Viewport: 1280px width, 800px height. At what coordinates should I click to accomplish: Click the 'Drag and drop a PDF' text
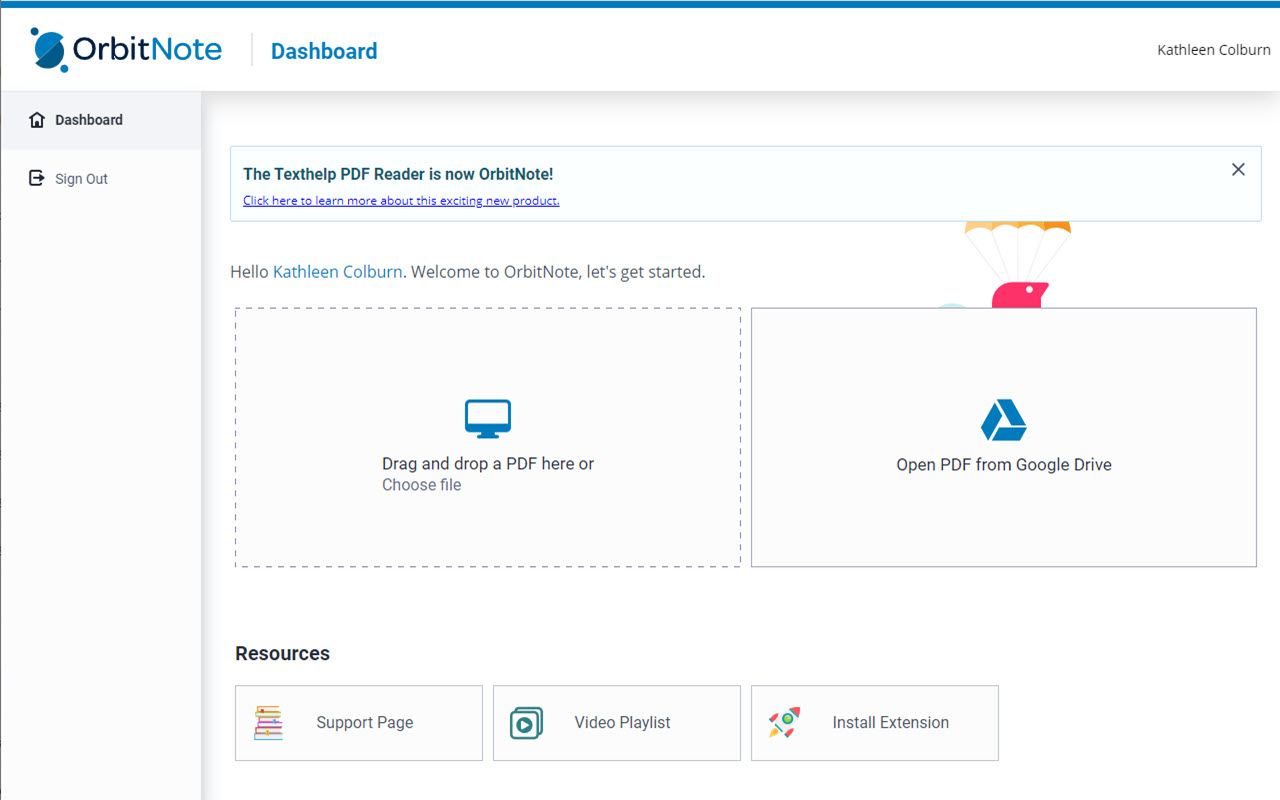[x=487, y=464]
